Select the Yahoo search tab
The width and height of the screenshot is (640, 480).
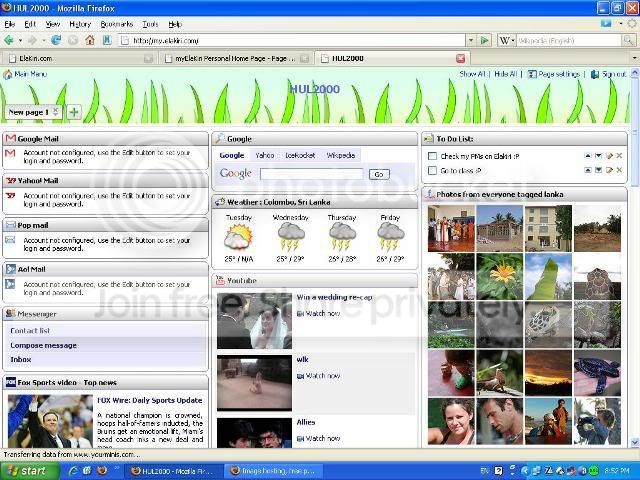click(264, 155)
